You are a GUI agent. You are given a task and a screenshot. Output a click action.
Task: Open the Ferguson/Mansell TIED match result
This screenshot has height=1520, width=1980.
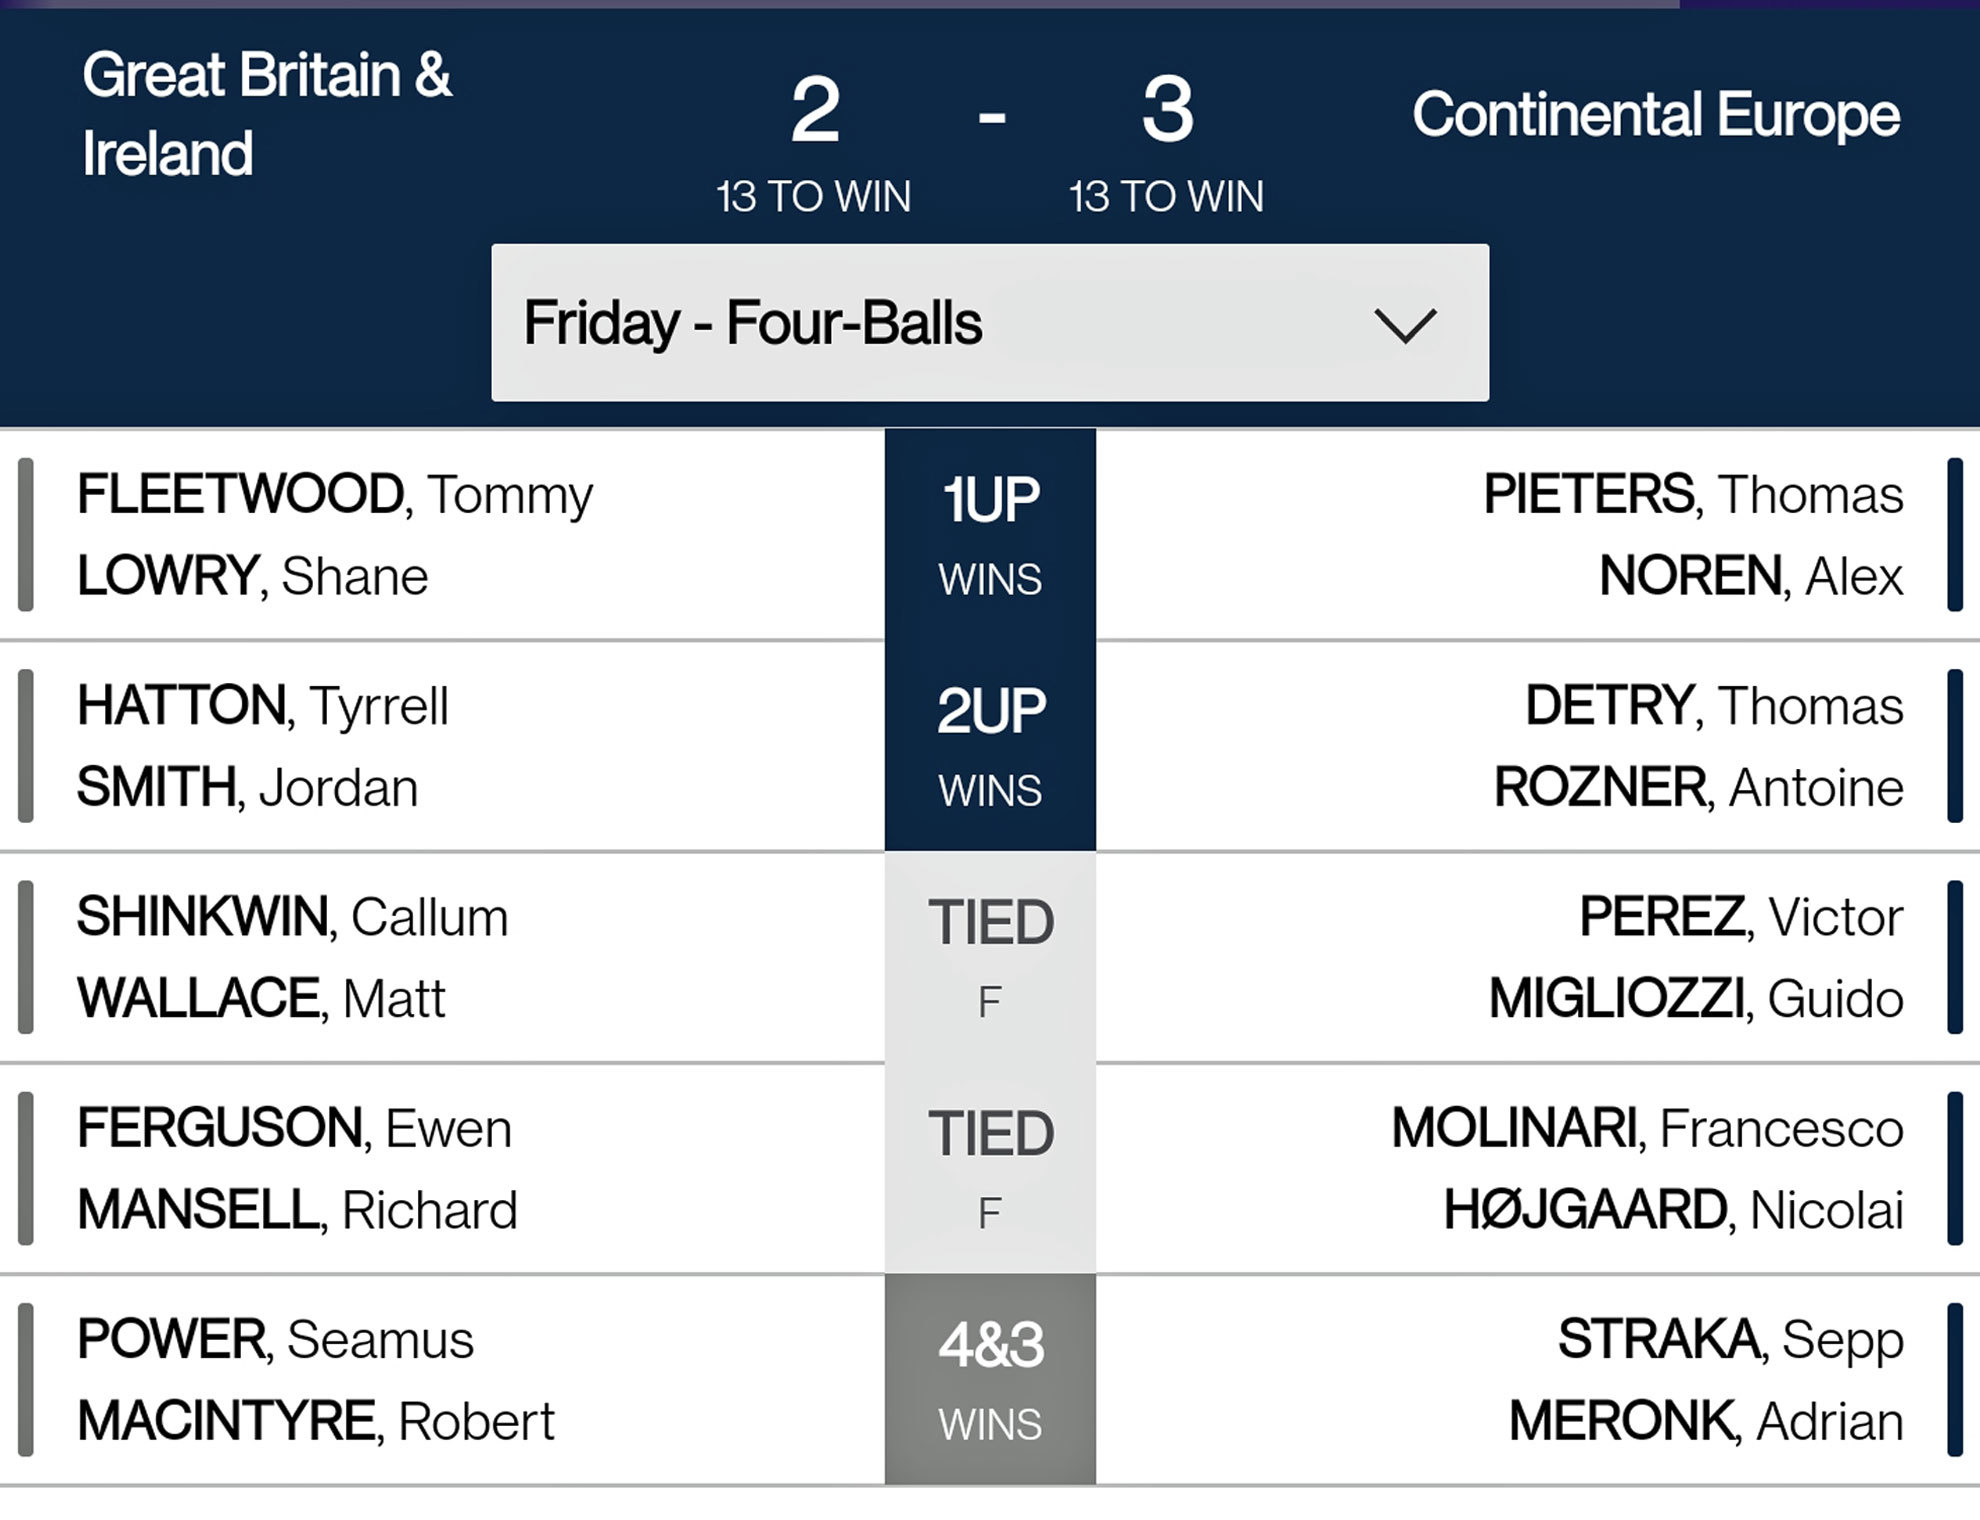pyautogui.click(x=990, y=1168)
